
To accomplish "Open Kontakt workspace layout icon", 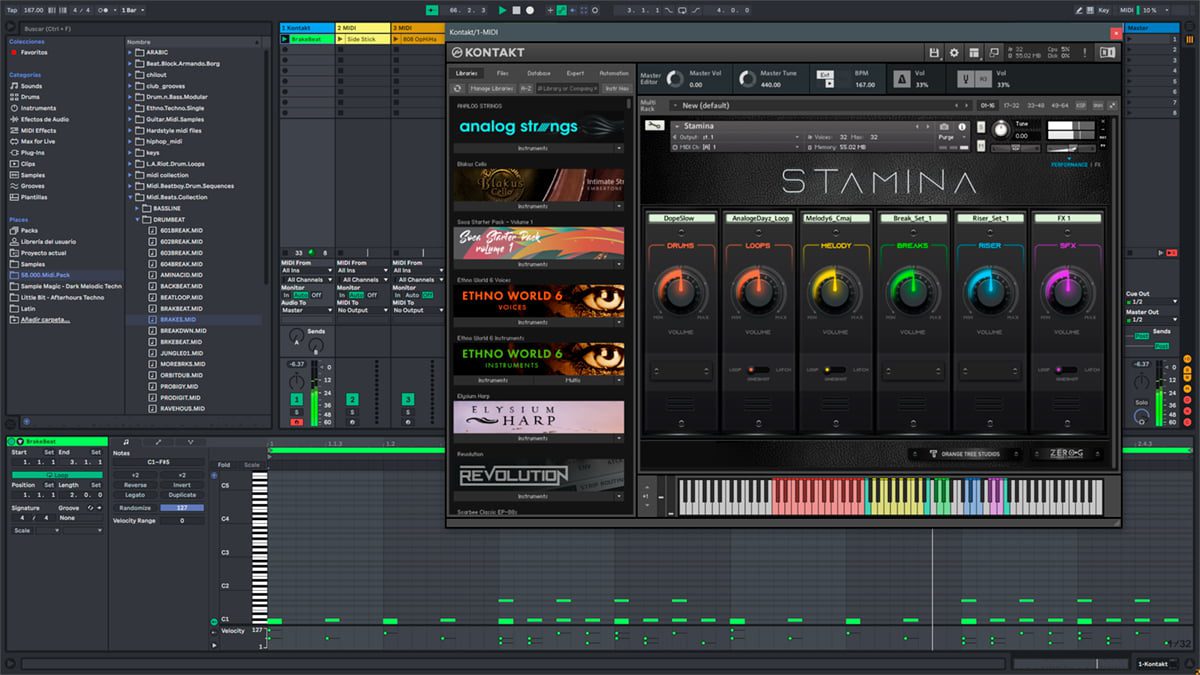I will [974, 52].
